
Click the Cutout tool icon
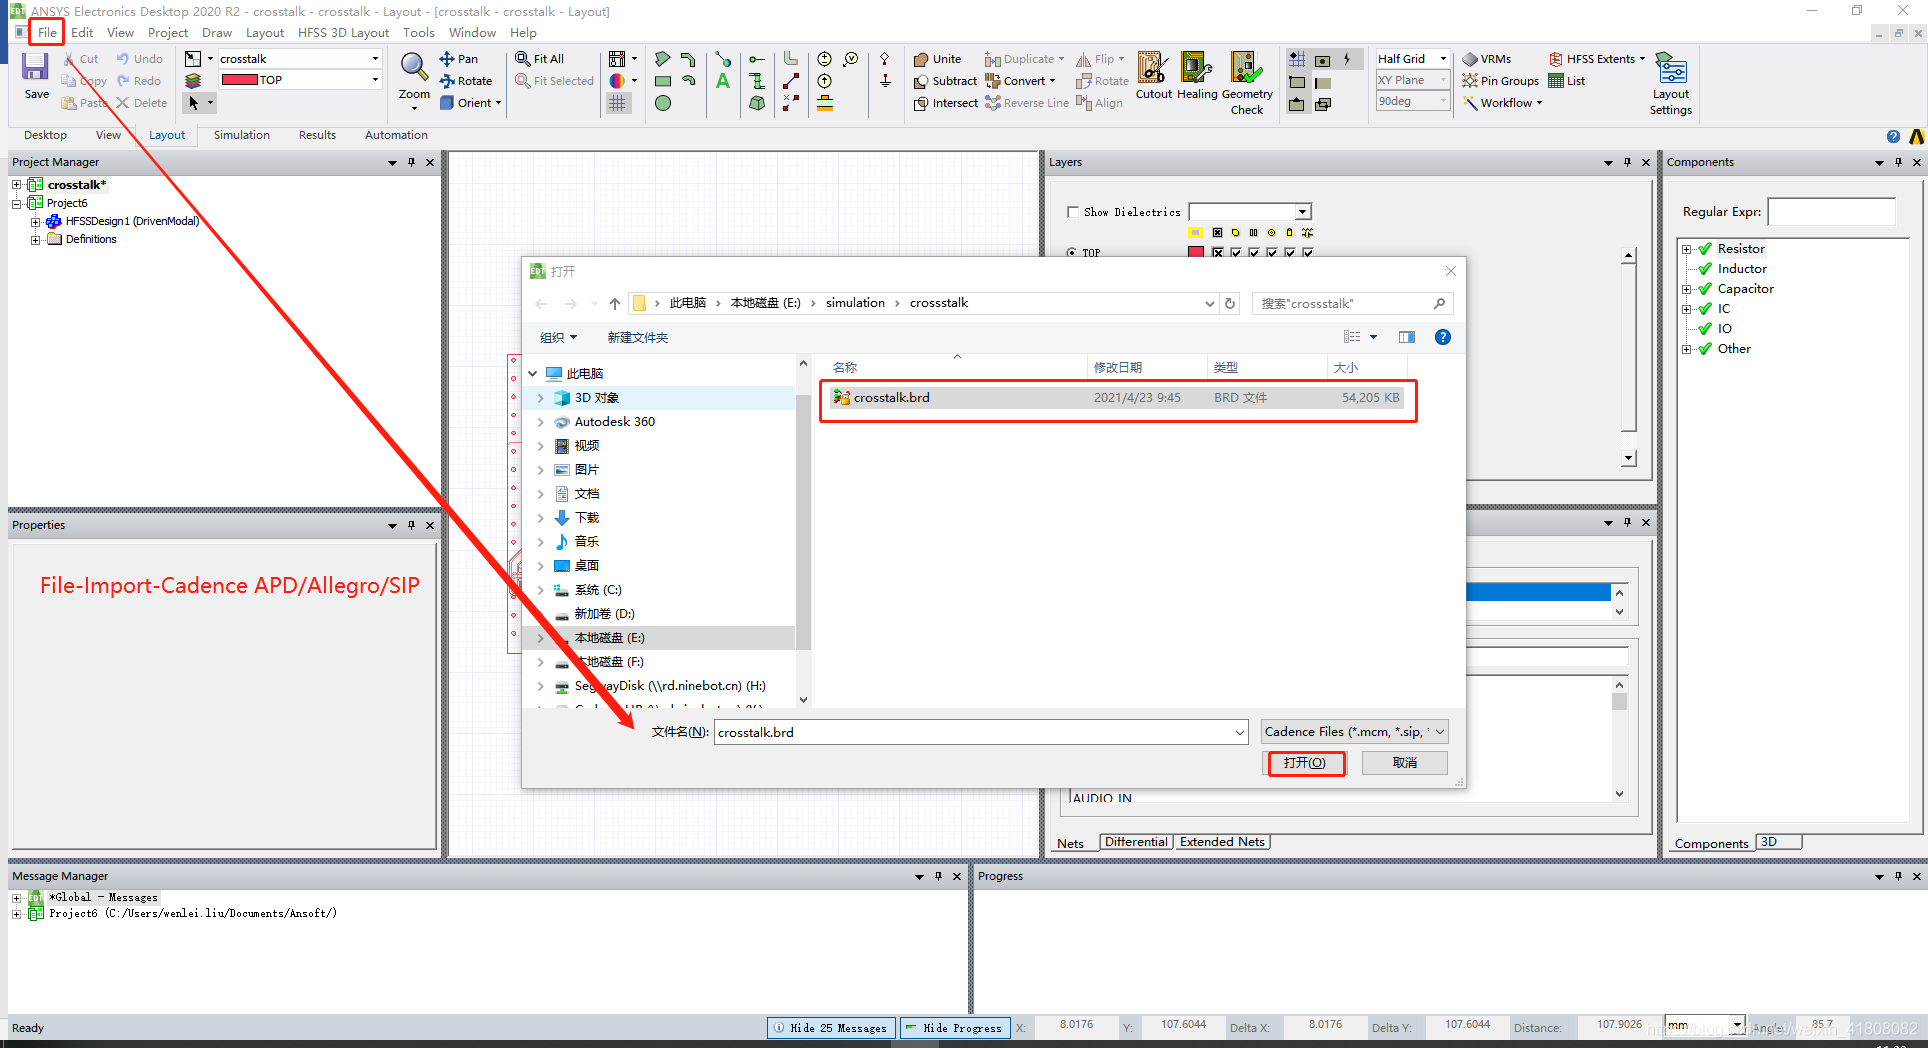[1153, 68]
